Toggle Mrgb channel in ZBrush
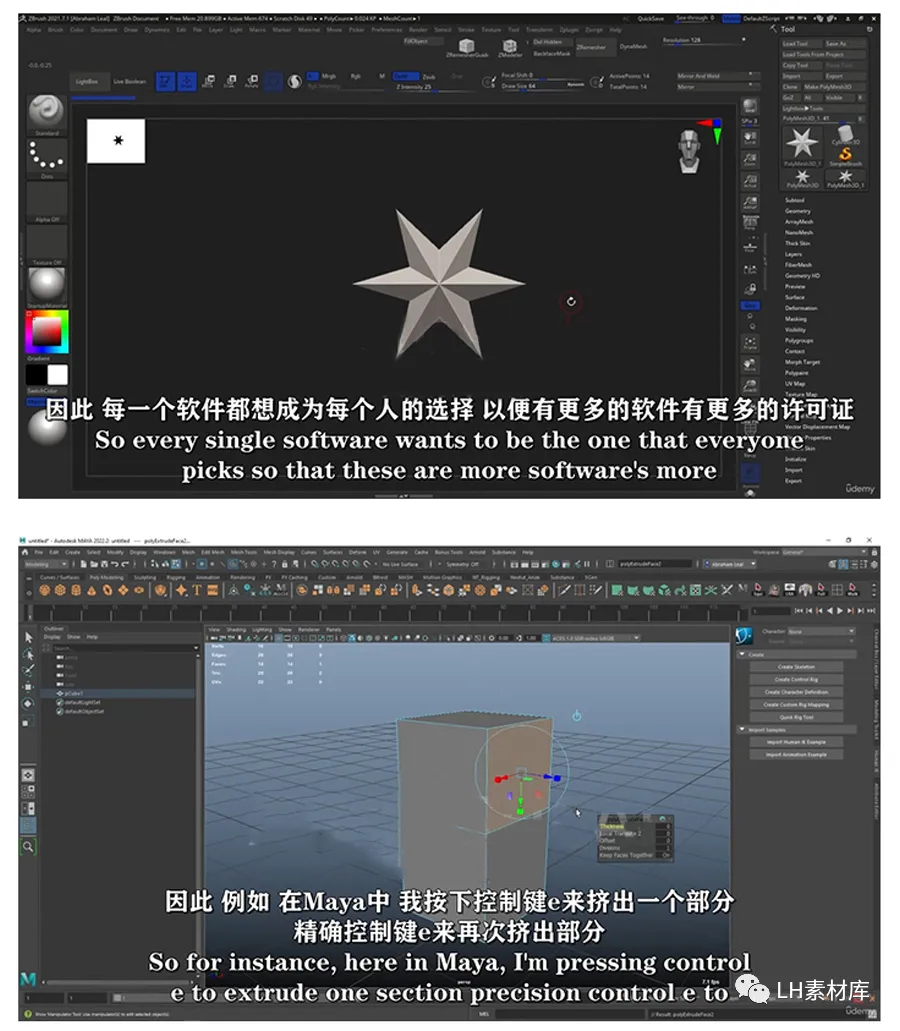 click(328, 76)
